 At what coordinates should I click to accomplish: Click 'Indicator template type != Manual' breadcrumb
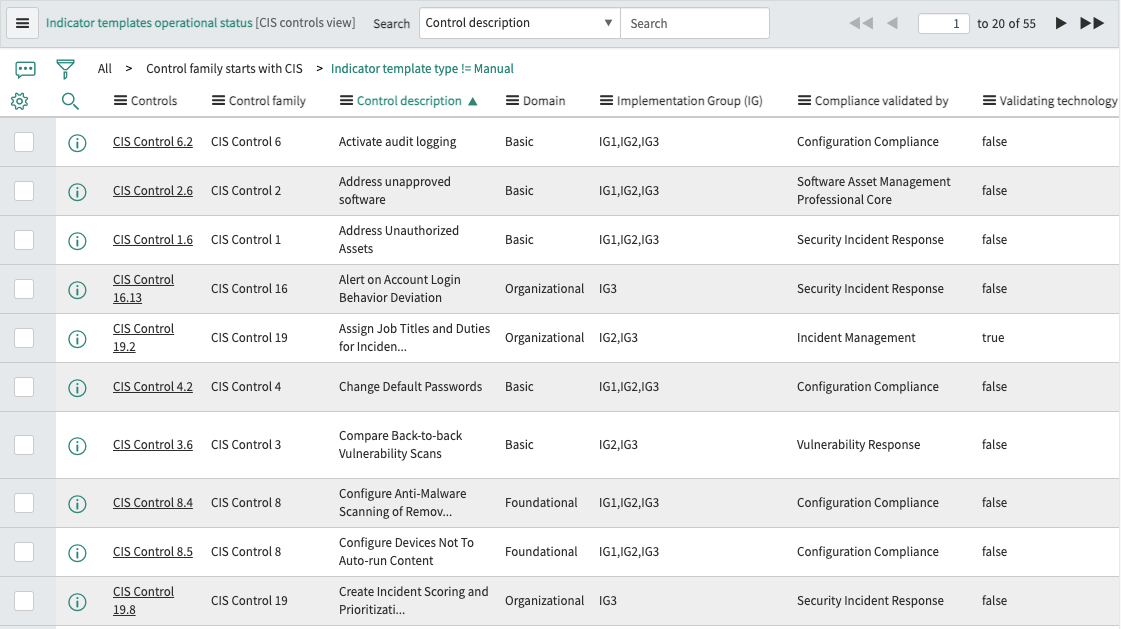tap(422, 69)
